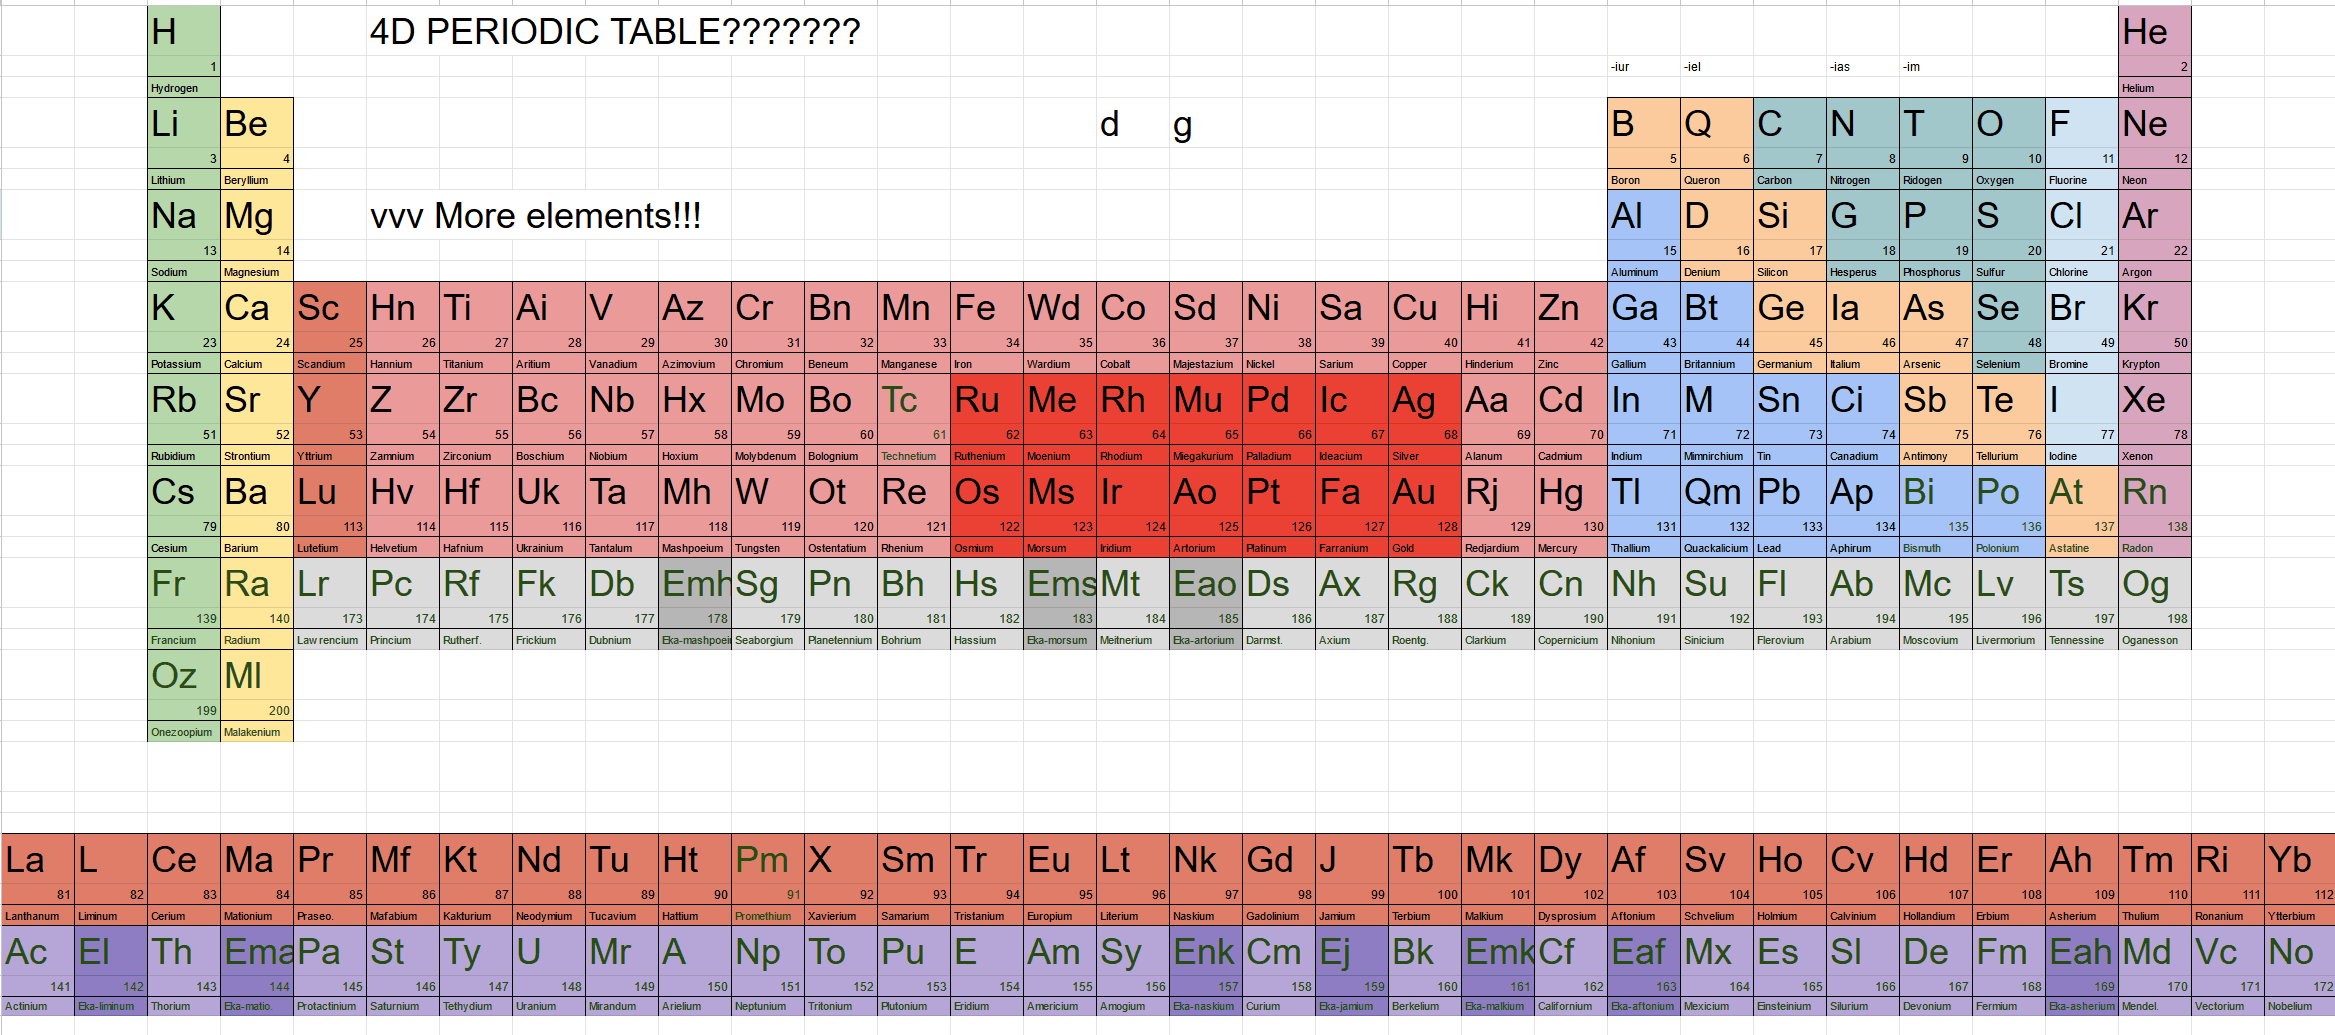The height and width of the screenshot is (1035, 2335).
Task: Click the "Tethydium" name cell
Action: (476, 1006)
